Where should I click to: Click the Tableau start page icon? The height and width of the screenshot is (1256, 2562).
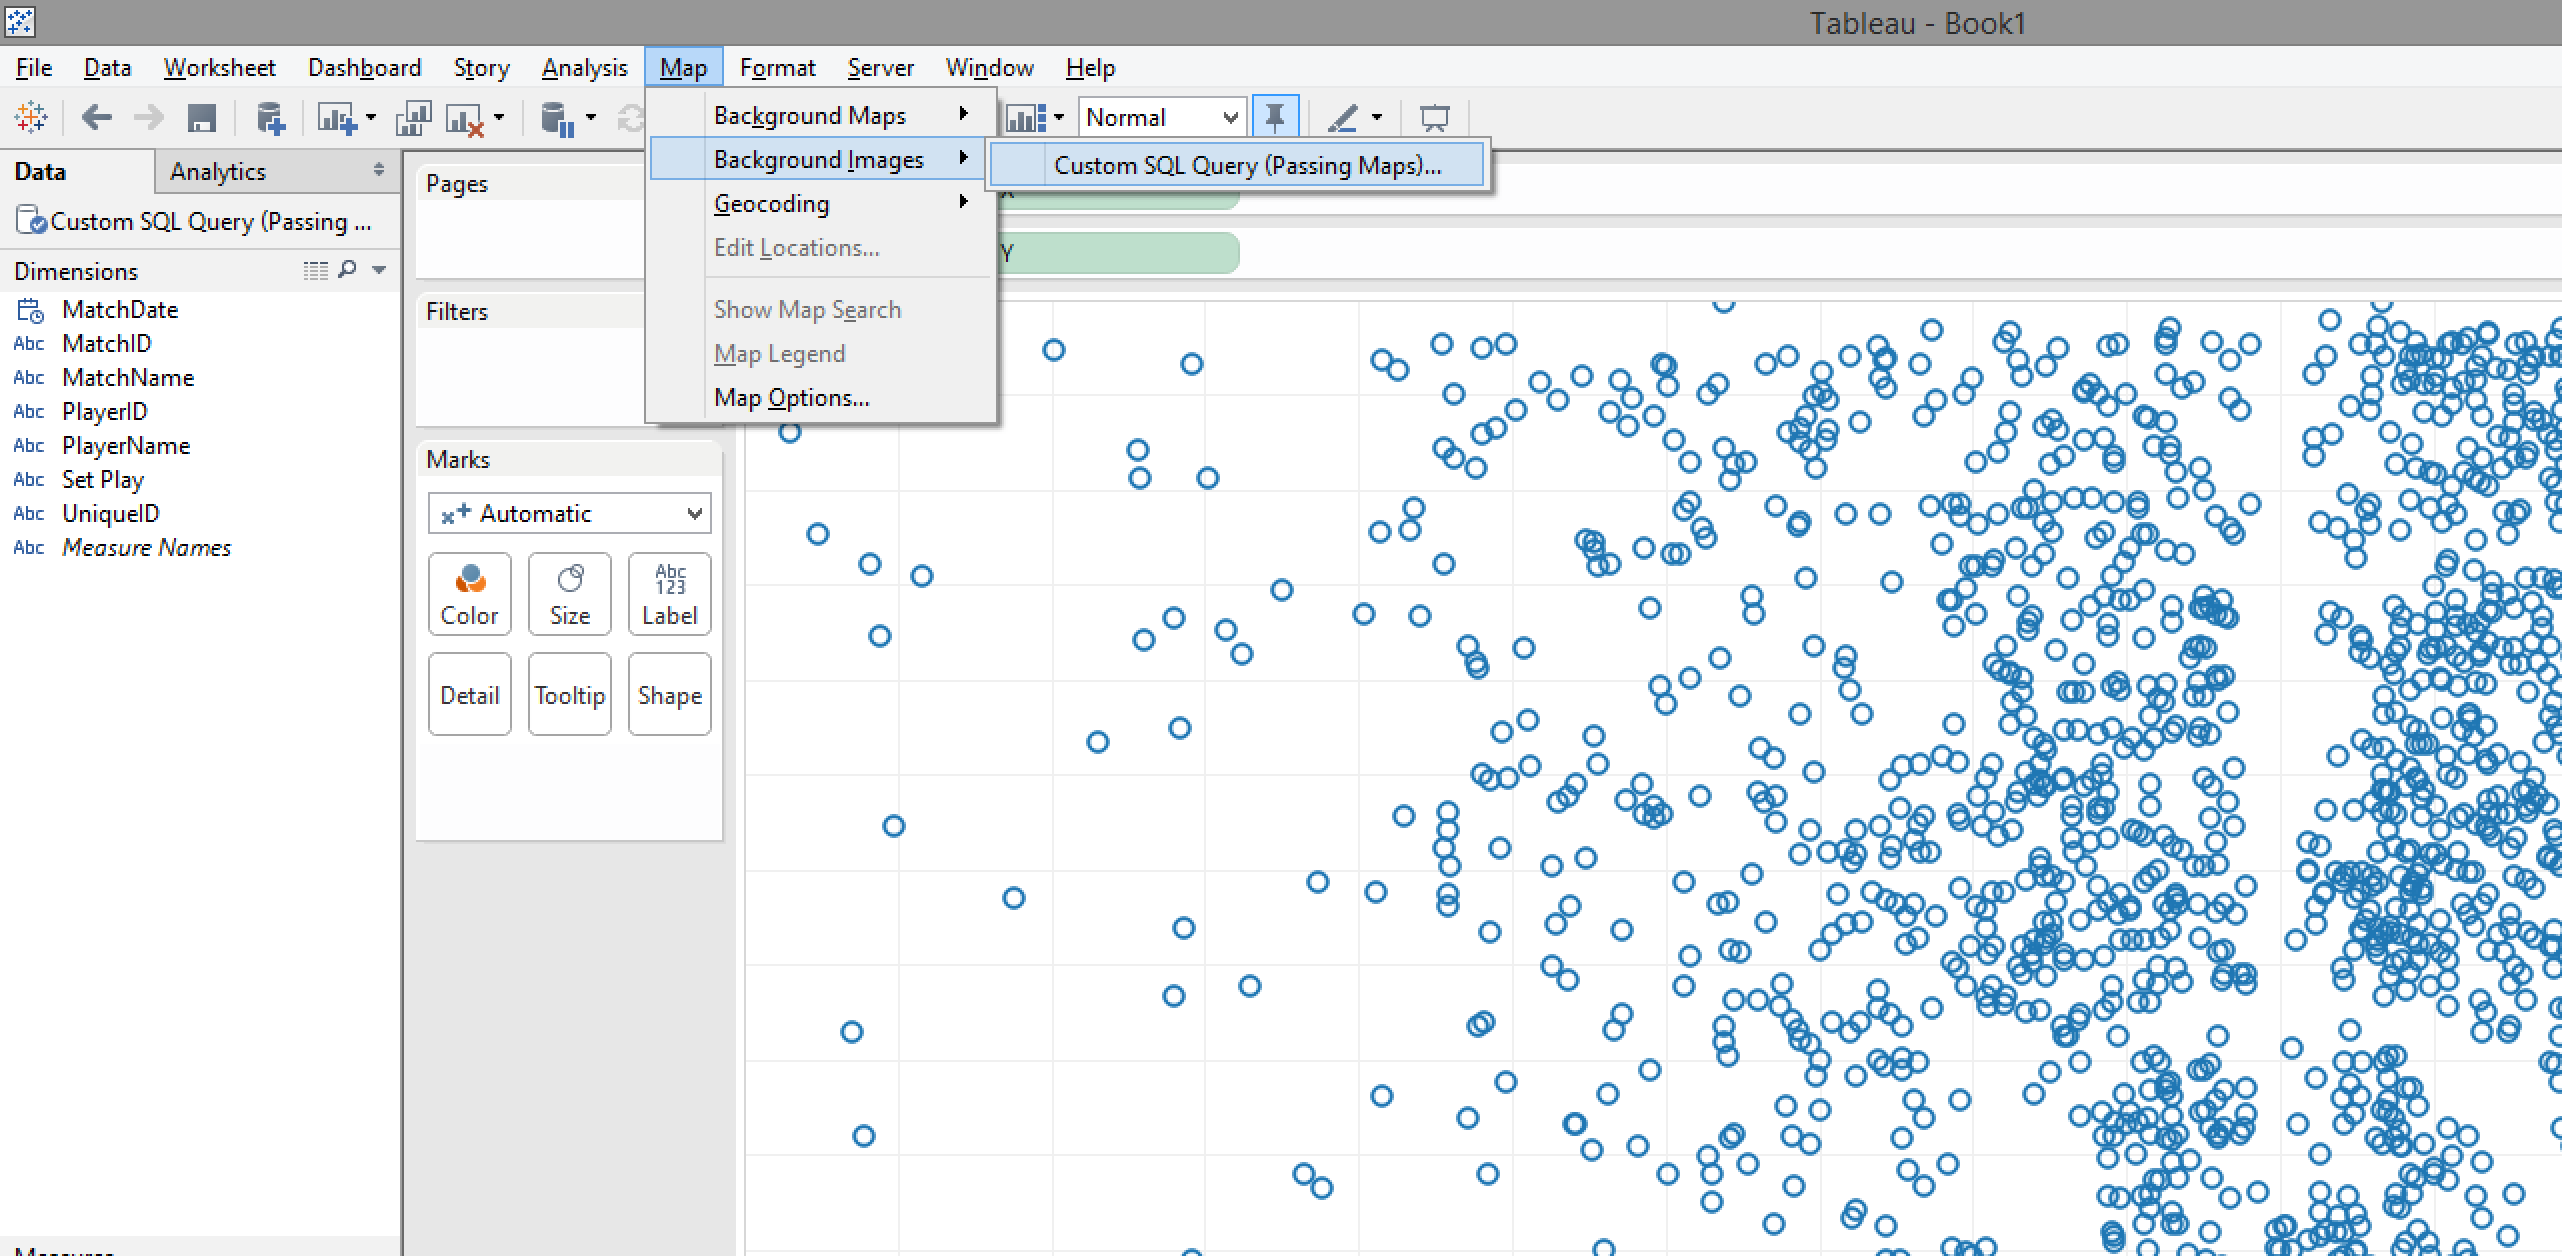click(x=31, y=118)
